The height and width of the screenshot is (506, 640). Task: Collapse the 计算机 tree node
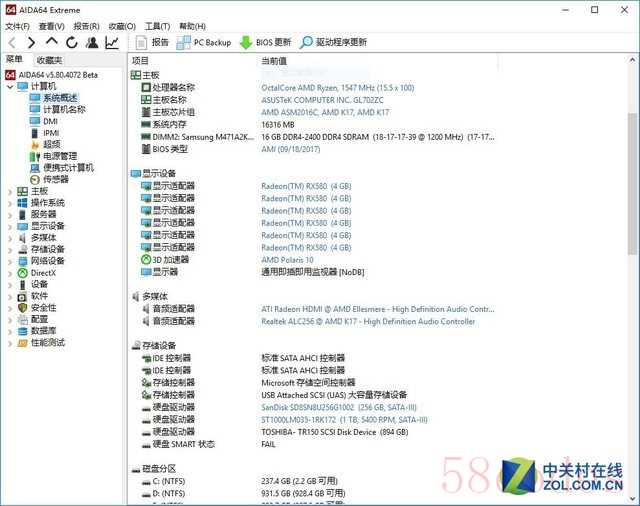[x=10, y=87]
